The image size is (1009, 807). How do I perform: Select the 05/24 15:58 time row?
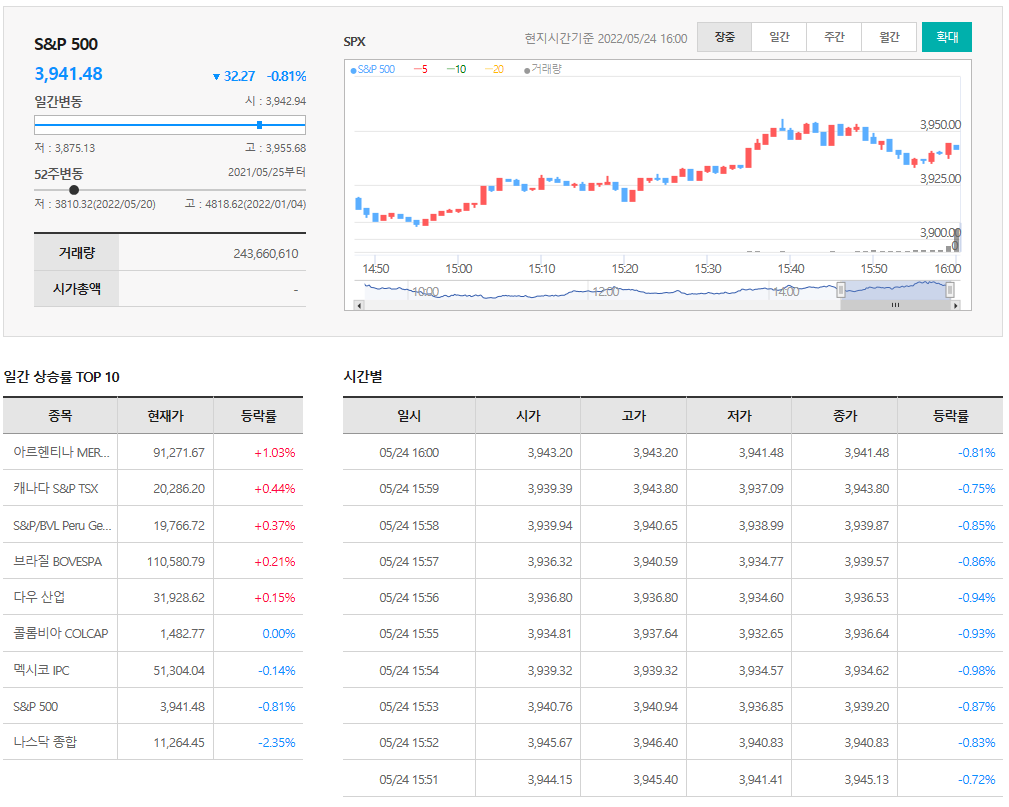pos(673,525)
